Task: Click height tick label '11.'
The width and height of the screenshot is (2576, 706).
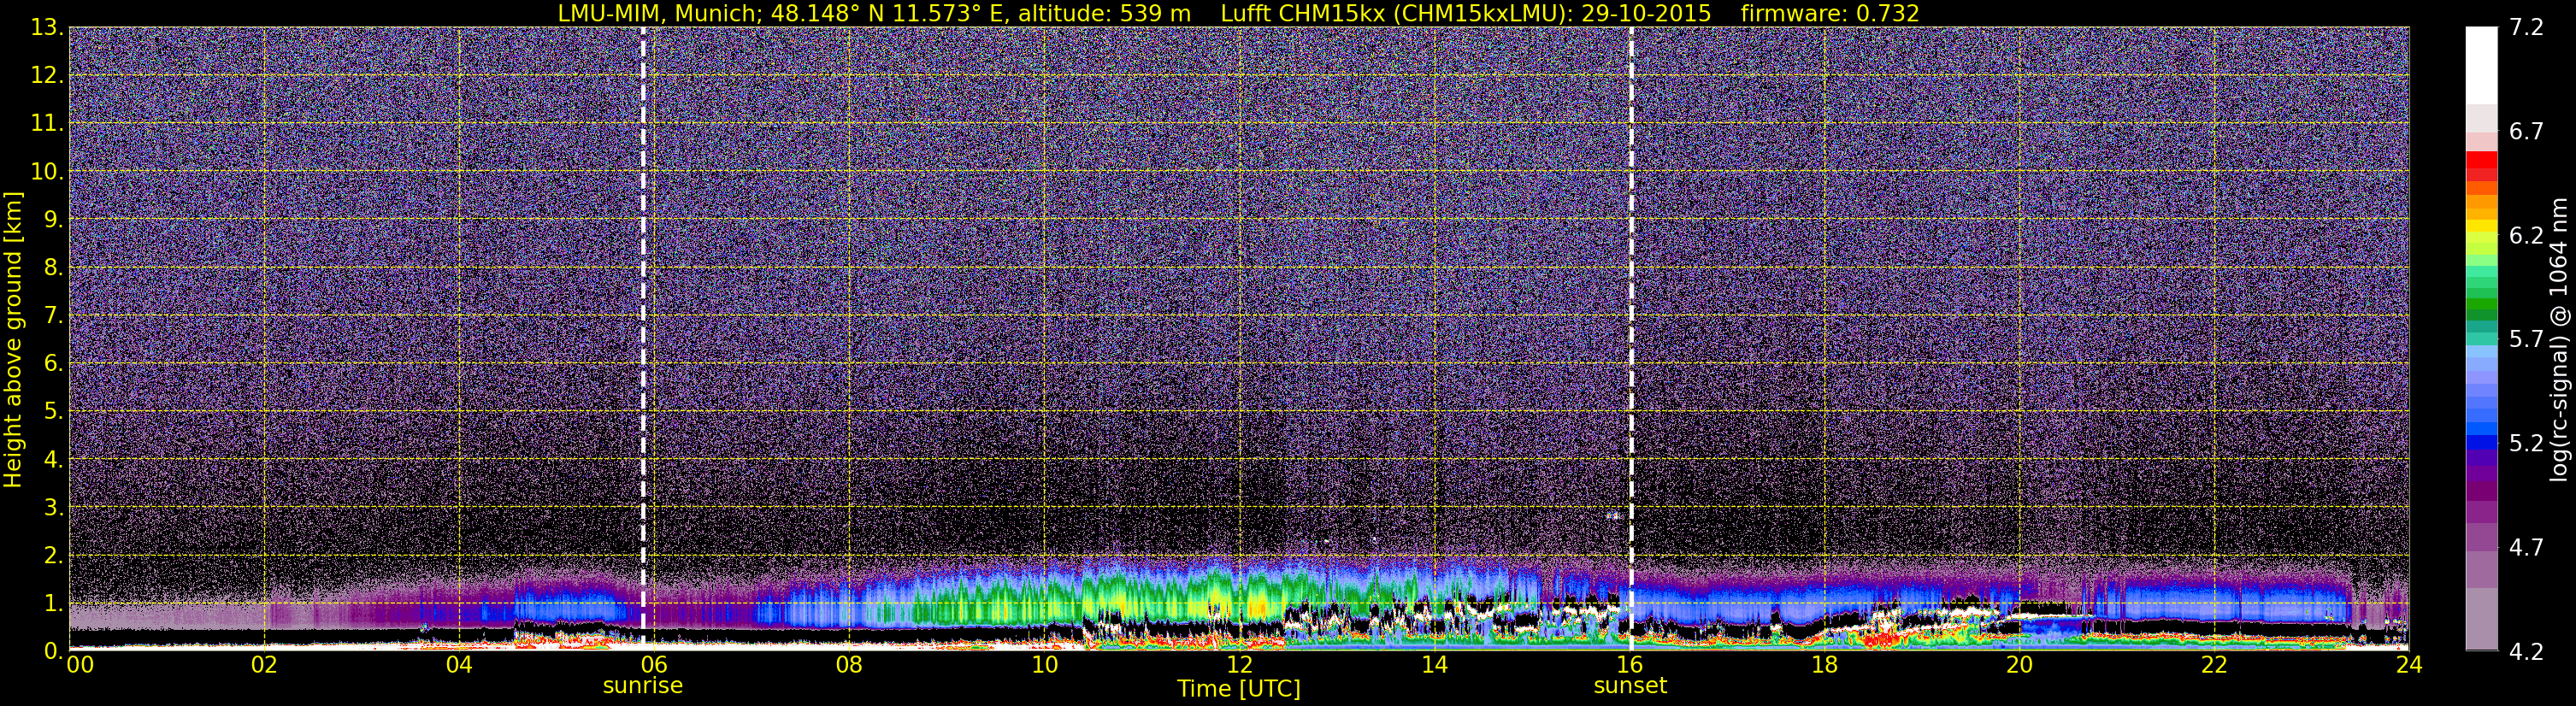Action: coord(47,124)
